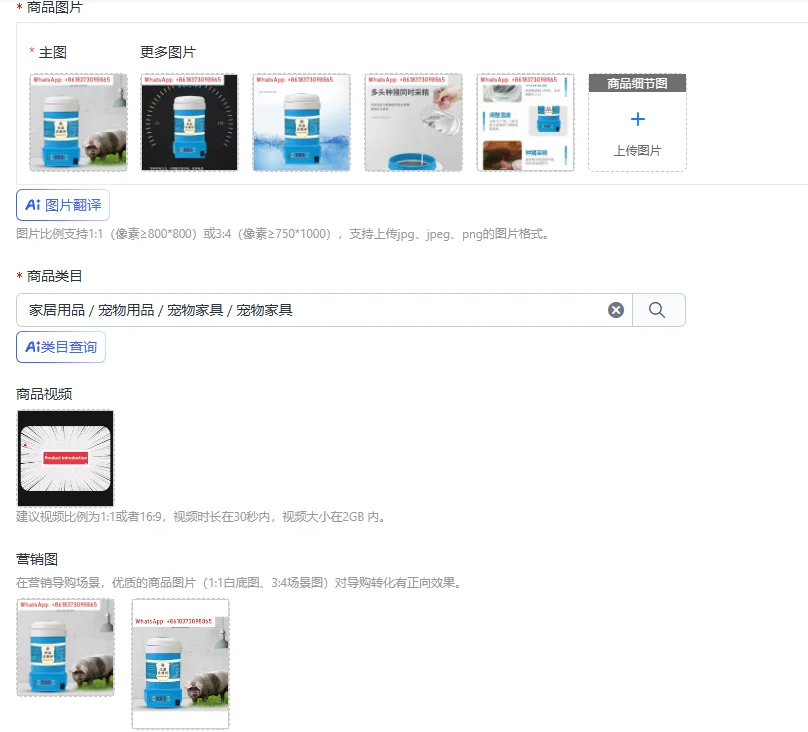This screenshot has height=732, width=808.
Task: Clear the 商品类目 category field
Action: click(615, 310)
